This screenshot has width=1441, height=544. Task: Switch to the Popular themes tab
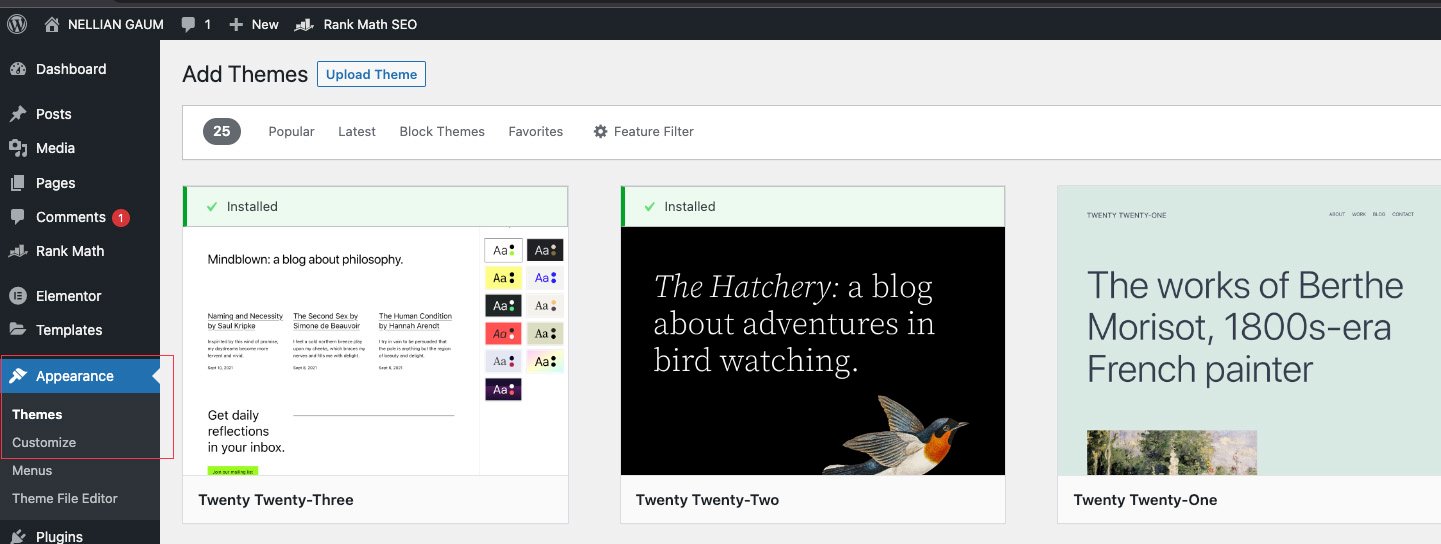[x=291, y=131]
